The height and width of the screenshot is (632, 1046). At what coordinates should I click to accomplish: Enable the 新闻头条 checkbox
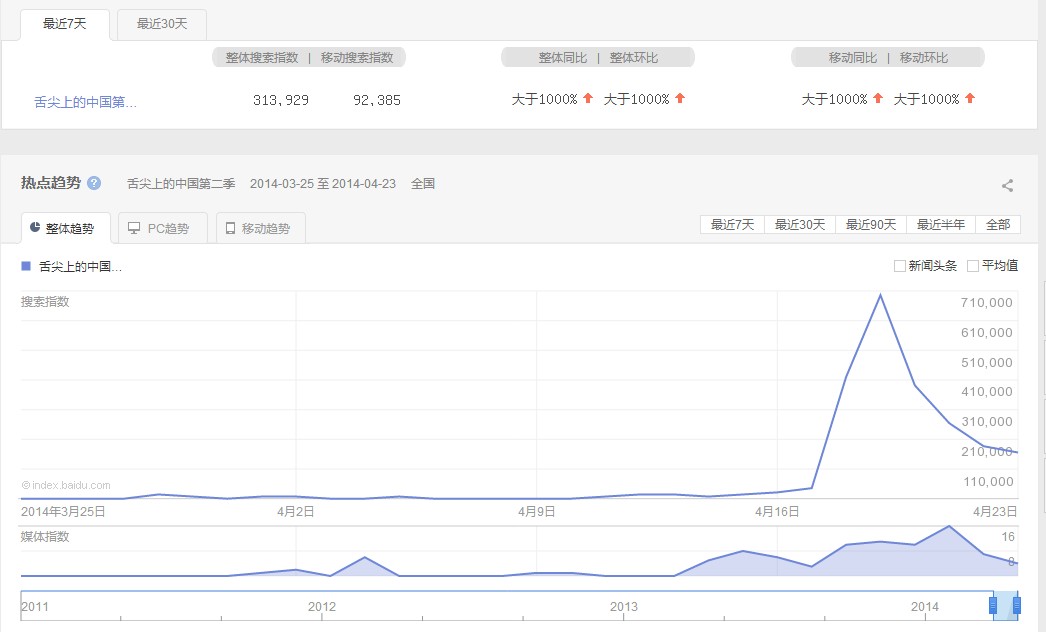click(x=900, y=266)
